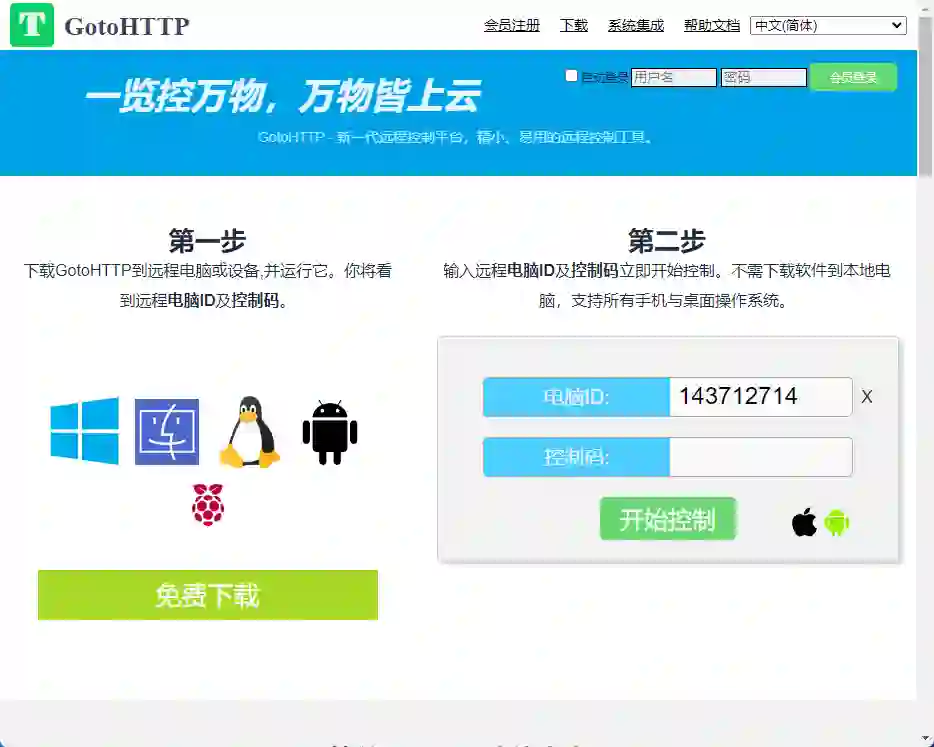Click the 会员登录 button
The image size is (934, 747).
tap(853, 77)
